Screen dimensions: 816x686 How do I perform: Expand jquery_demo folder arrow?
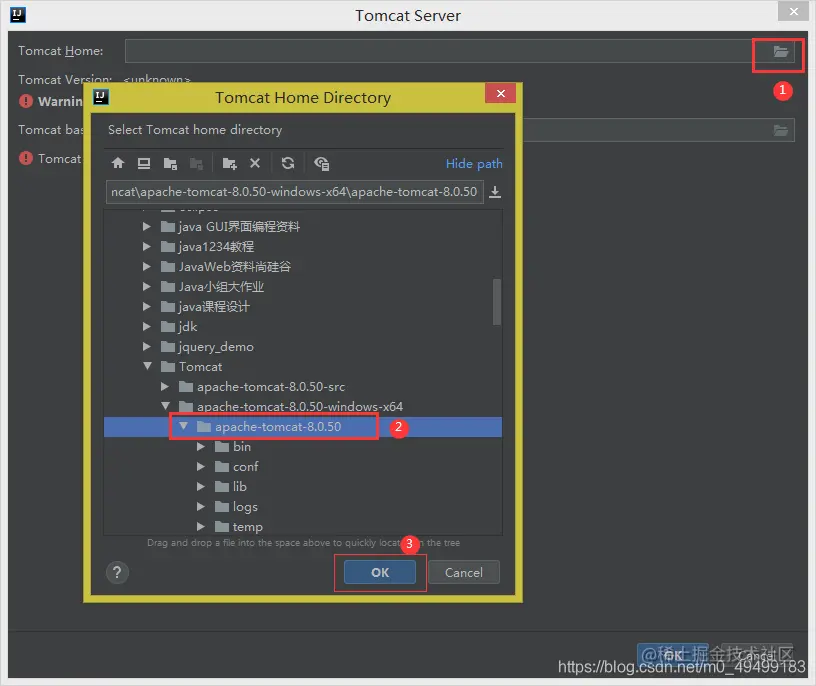(147, 347)
